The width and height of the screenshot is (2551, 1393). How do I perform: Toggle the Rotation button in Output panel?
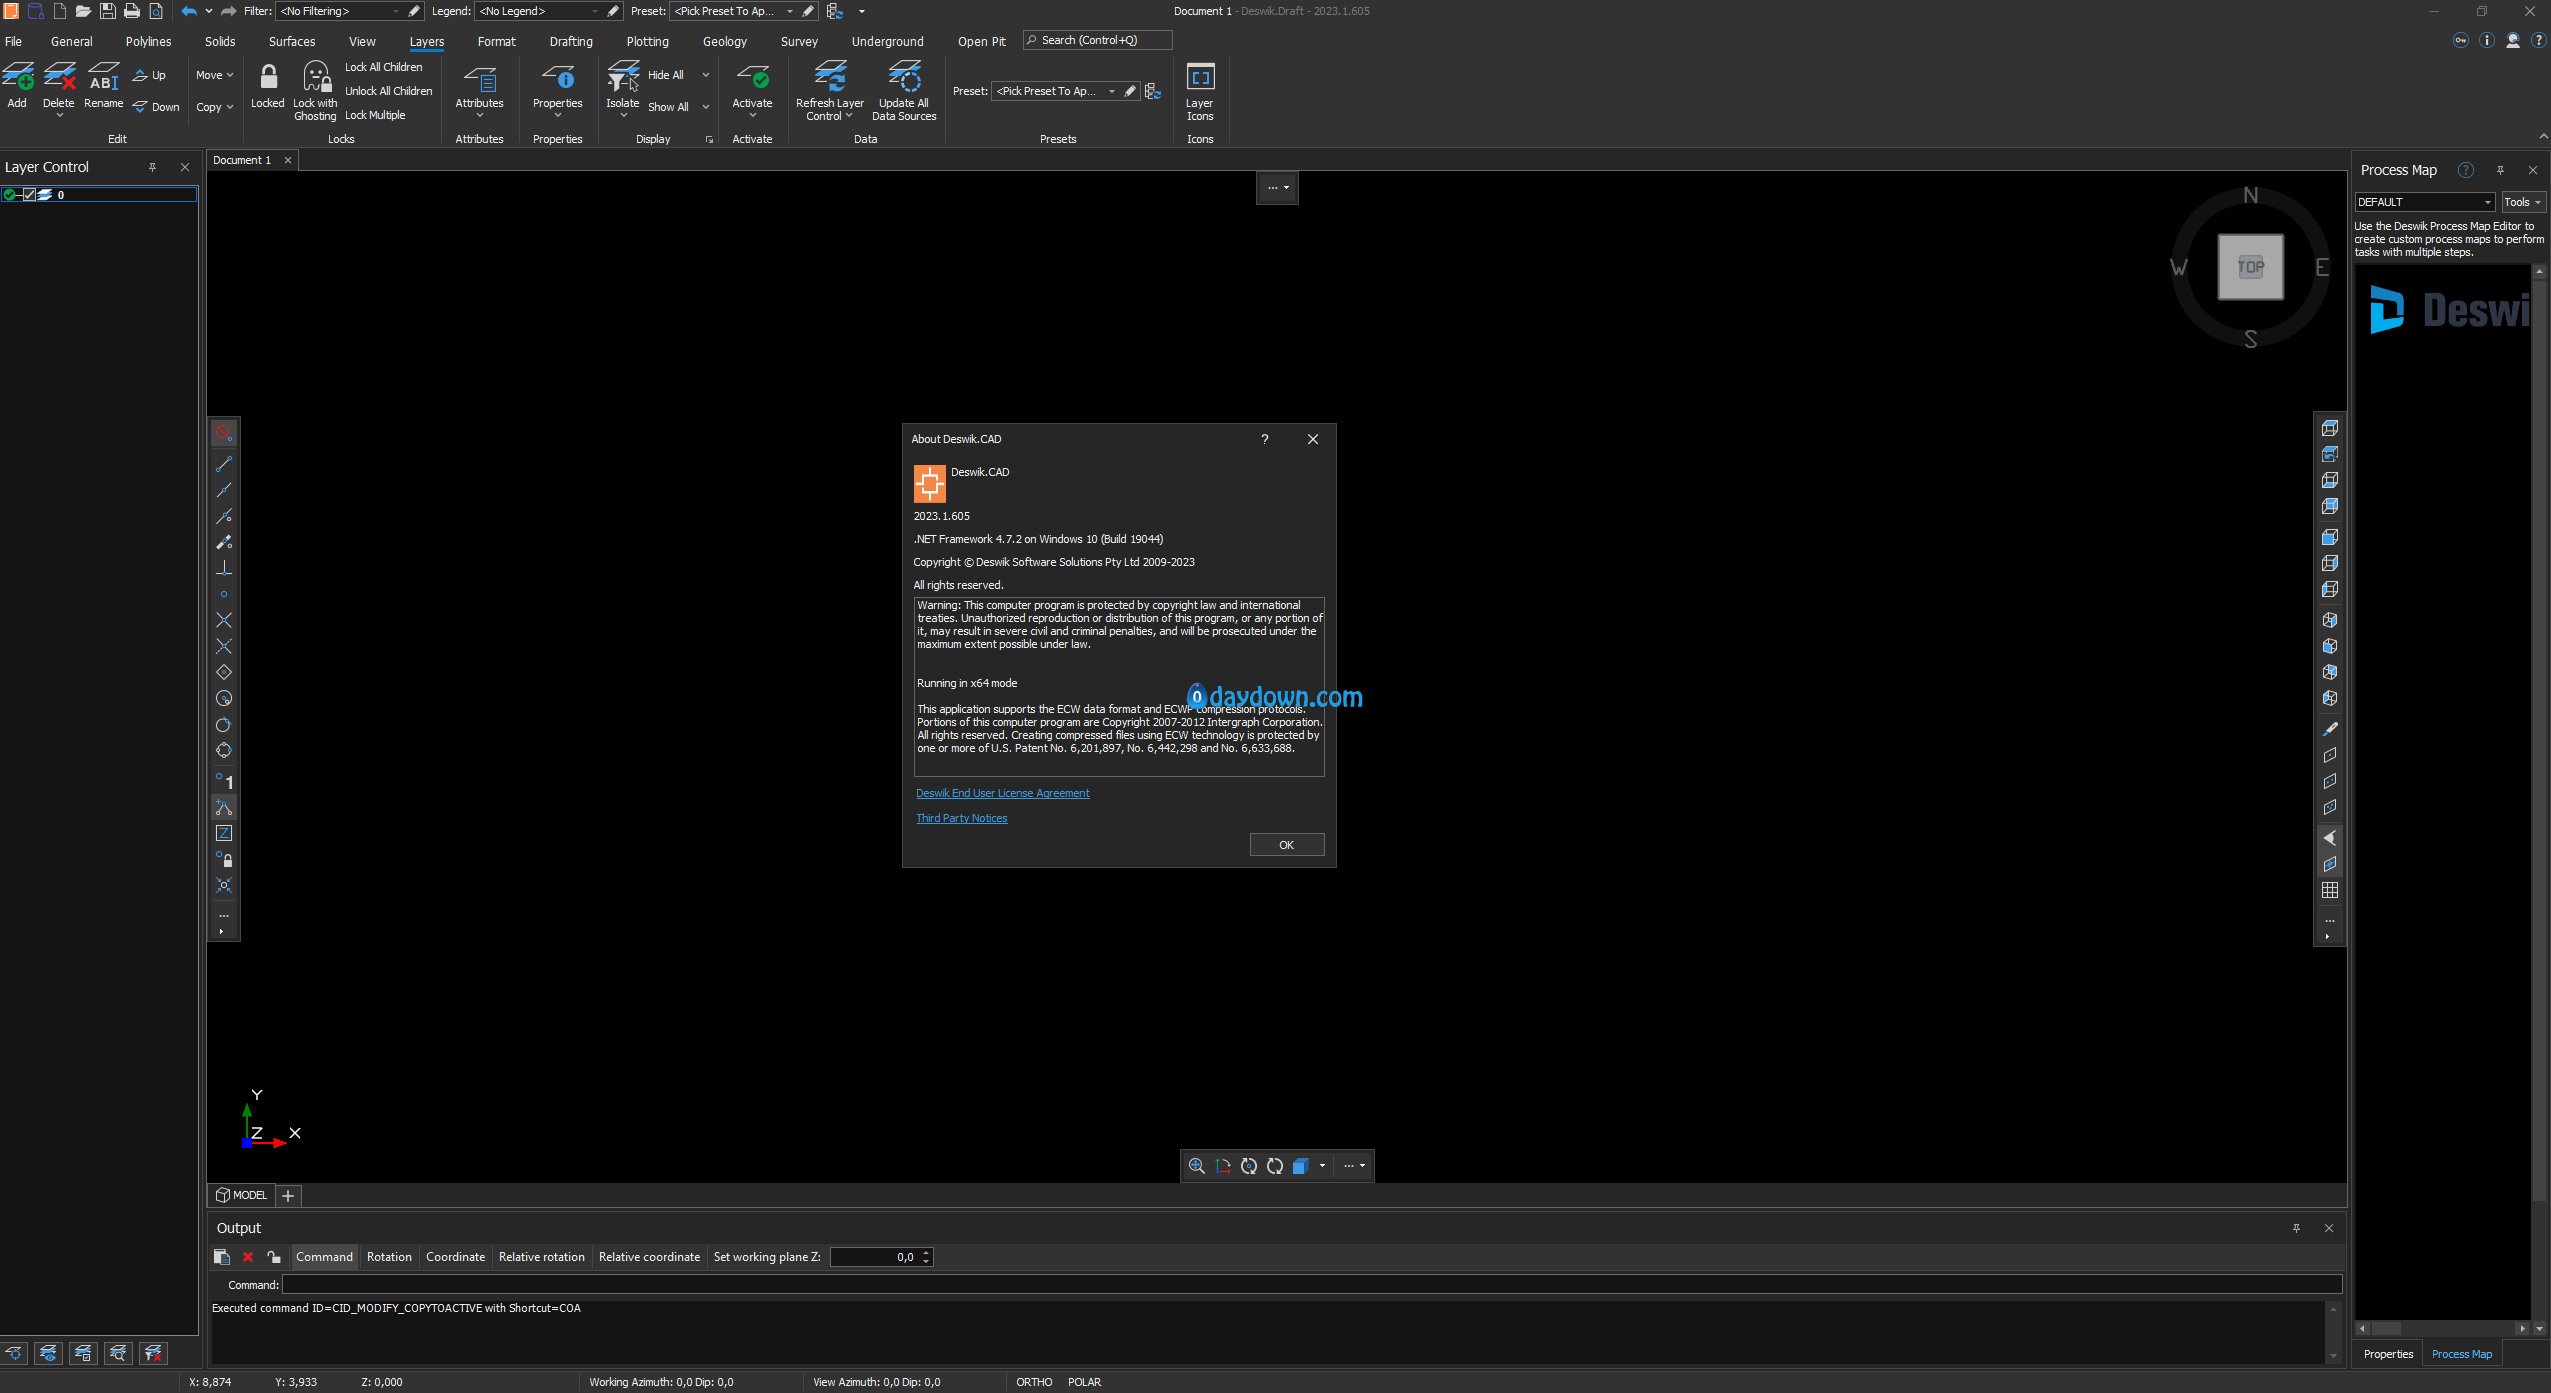tap(389, 1257)
